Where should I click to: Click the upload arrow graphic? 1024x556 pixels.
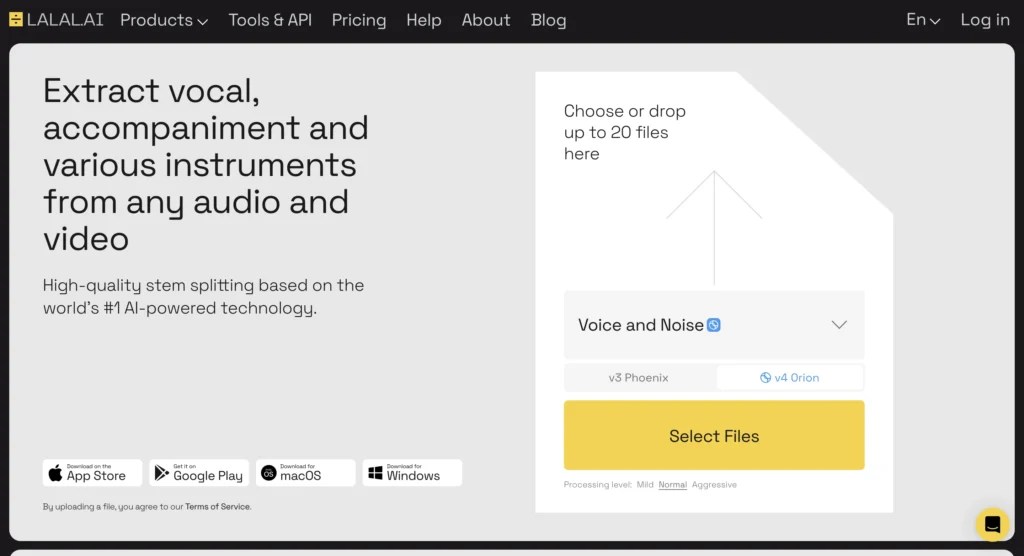[x=714, y=227]
